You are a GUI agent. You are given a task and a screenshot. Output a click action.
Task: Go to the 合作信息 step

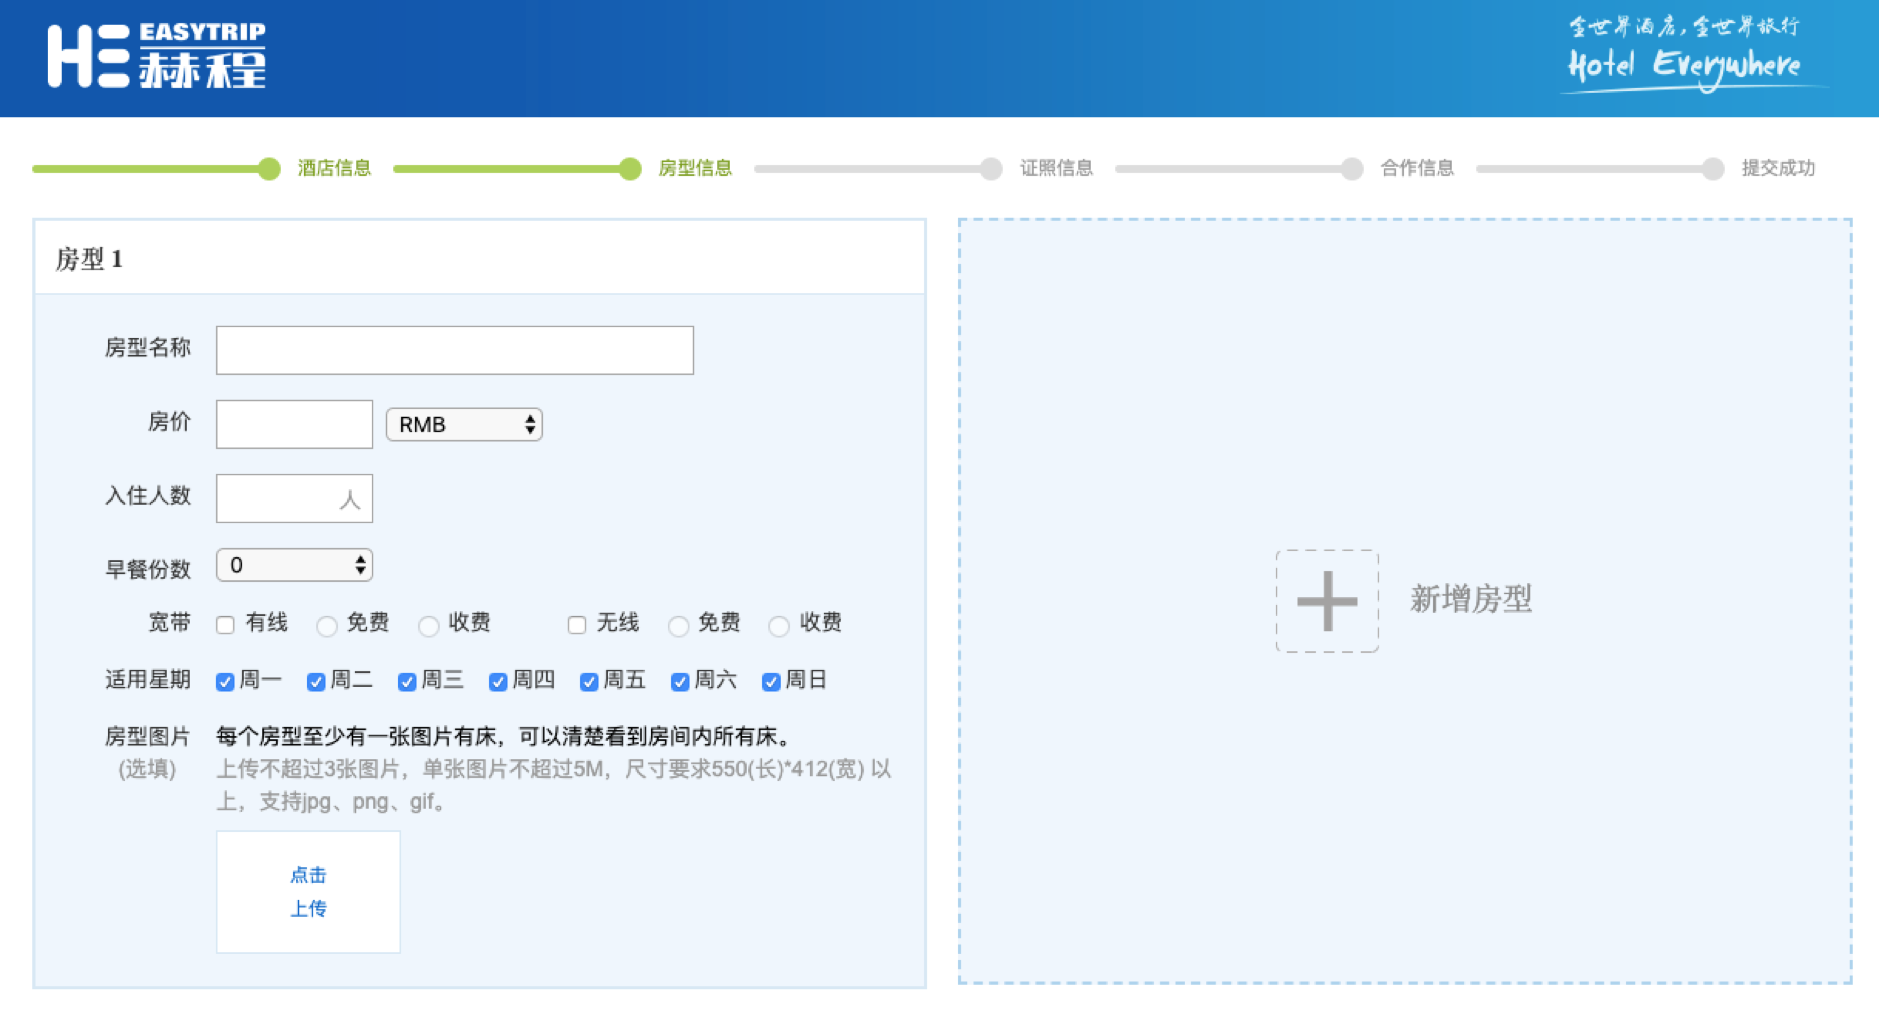tap(1417, 168)
